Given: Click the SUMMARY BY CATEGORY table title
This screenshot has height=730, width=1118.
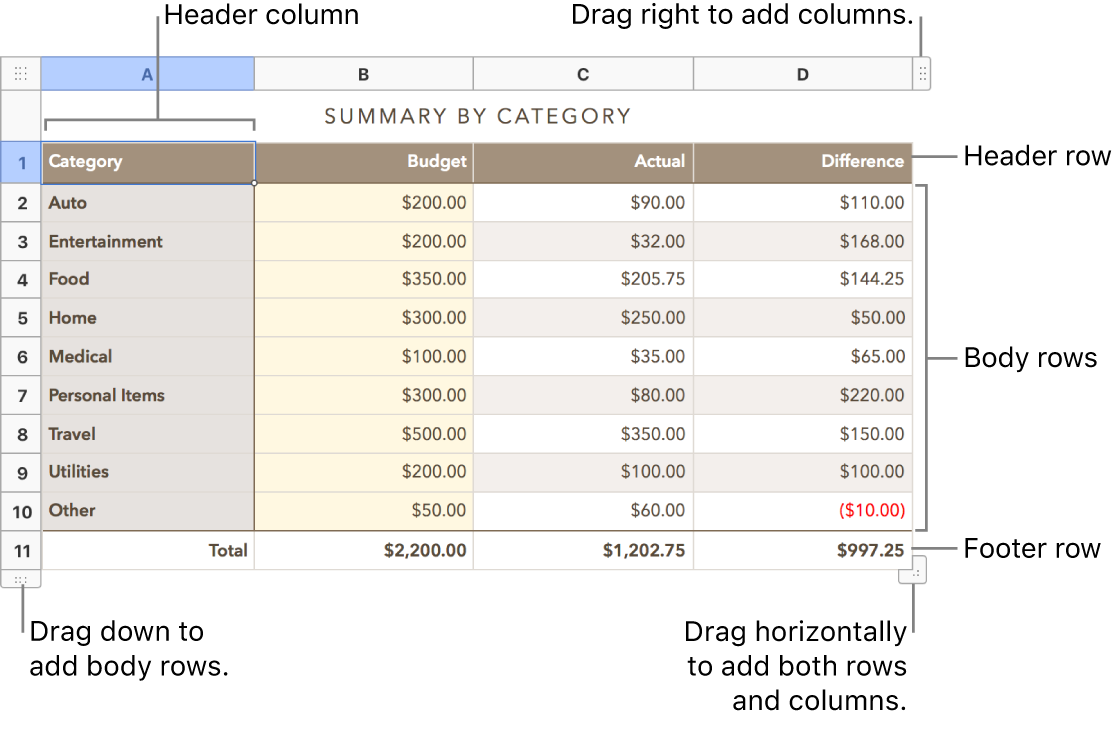Looking at the screenshot, I should (477, 115).
